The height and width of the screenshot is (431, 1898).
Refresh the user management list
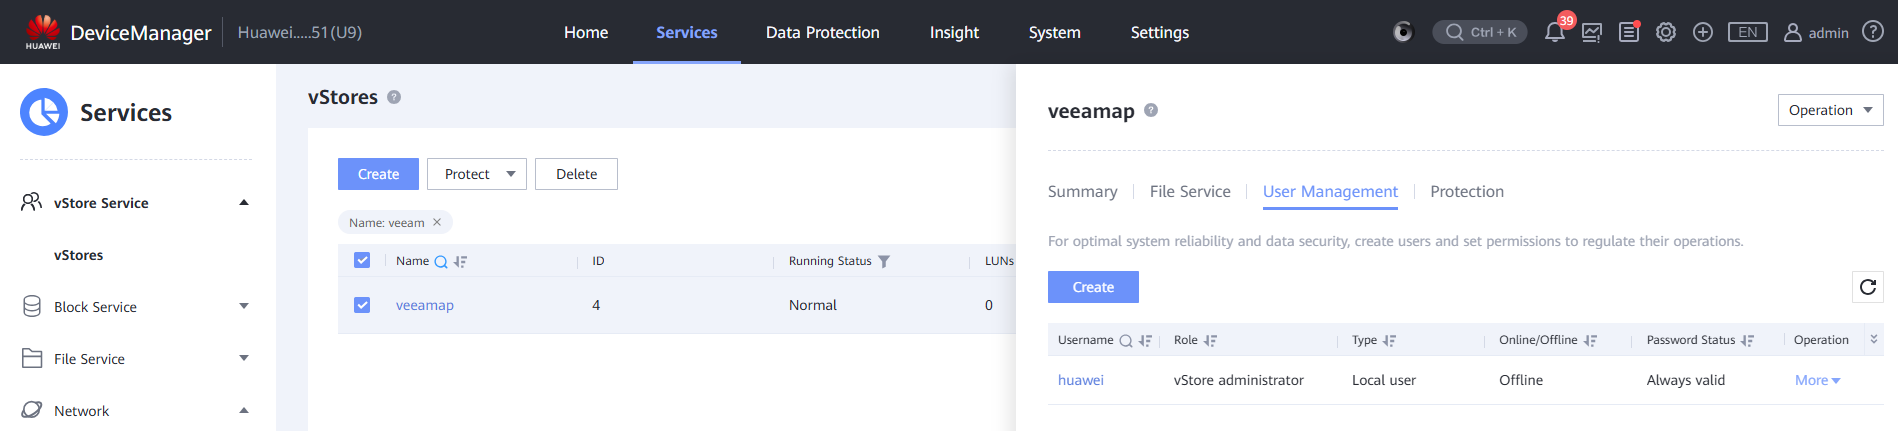coord(1868,287)
